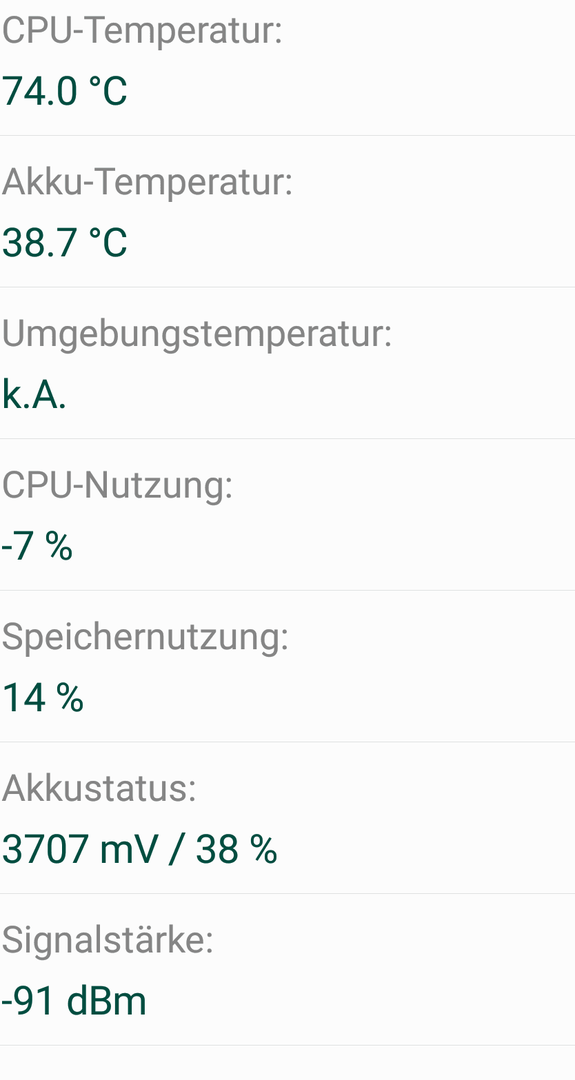
Task: Click the Umgebungstemperatur label
Action: tap(196, 335)
